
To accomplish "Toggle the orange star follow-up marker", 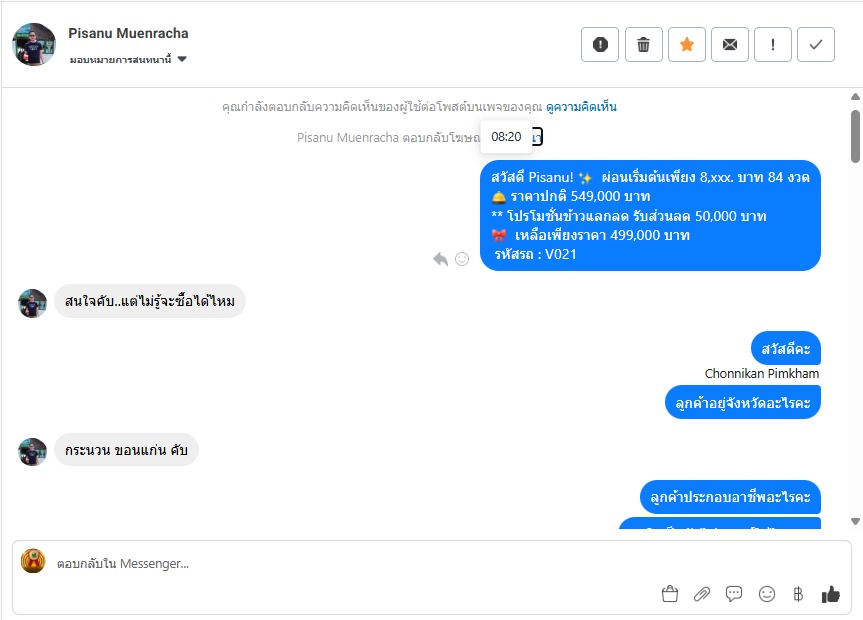I will [x=686, y=44].
